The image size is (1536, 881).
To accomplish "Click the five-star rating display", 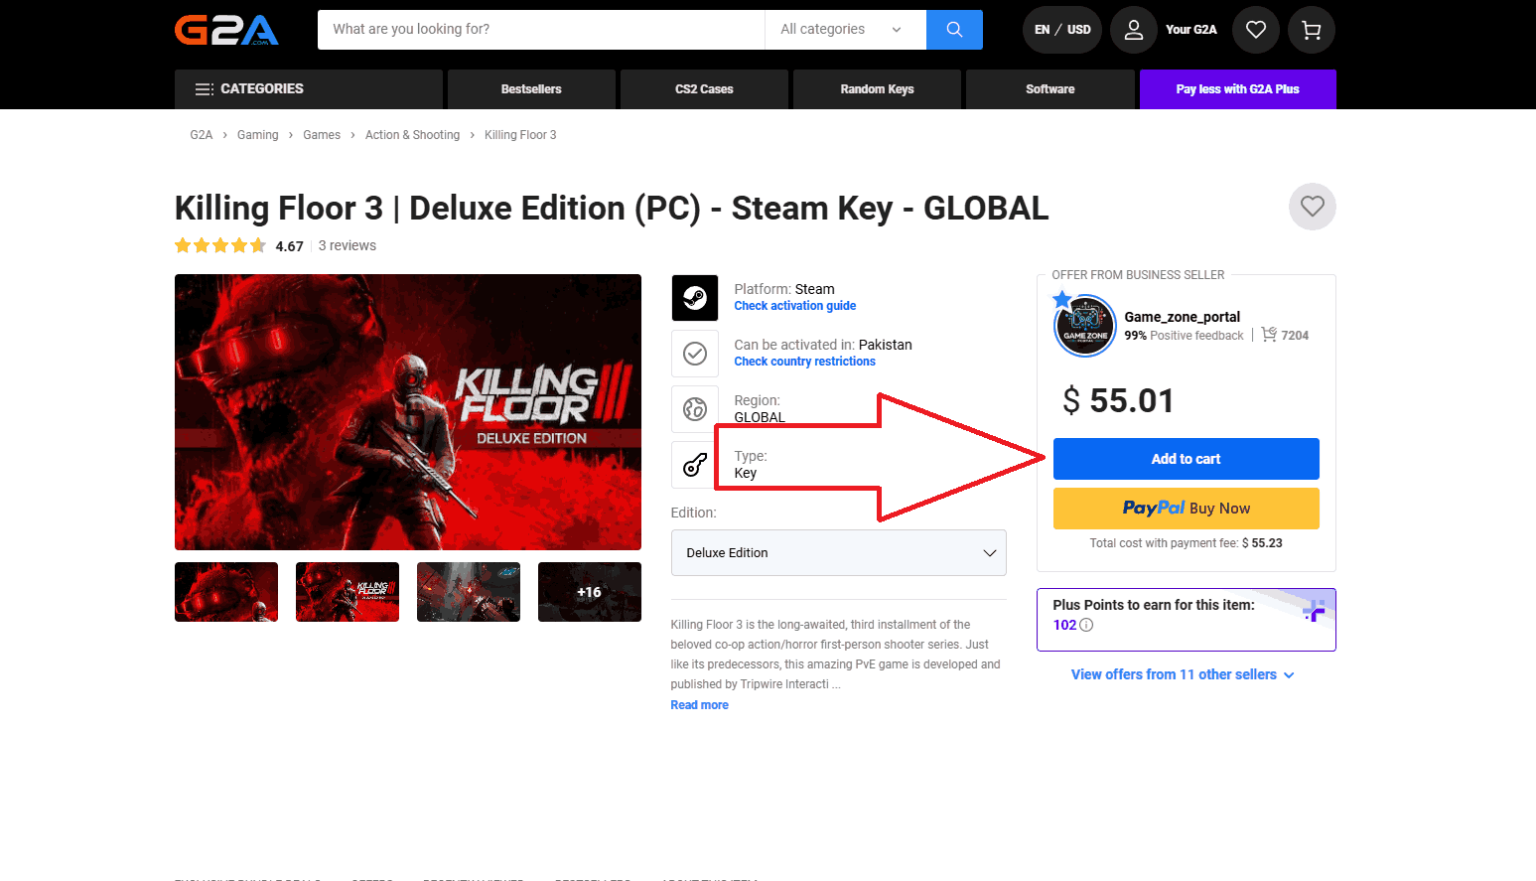I will [220, 244].
